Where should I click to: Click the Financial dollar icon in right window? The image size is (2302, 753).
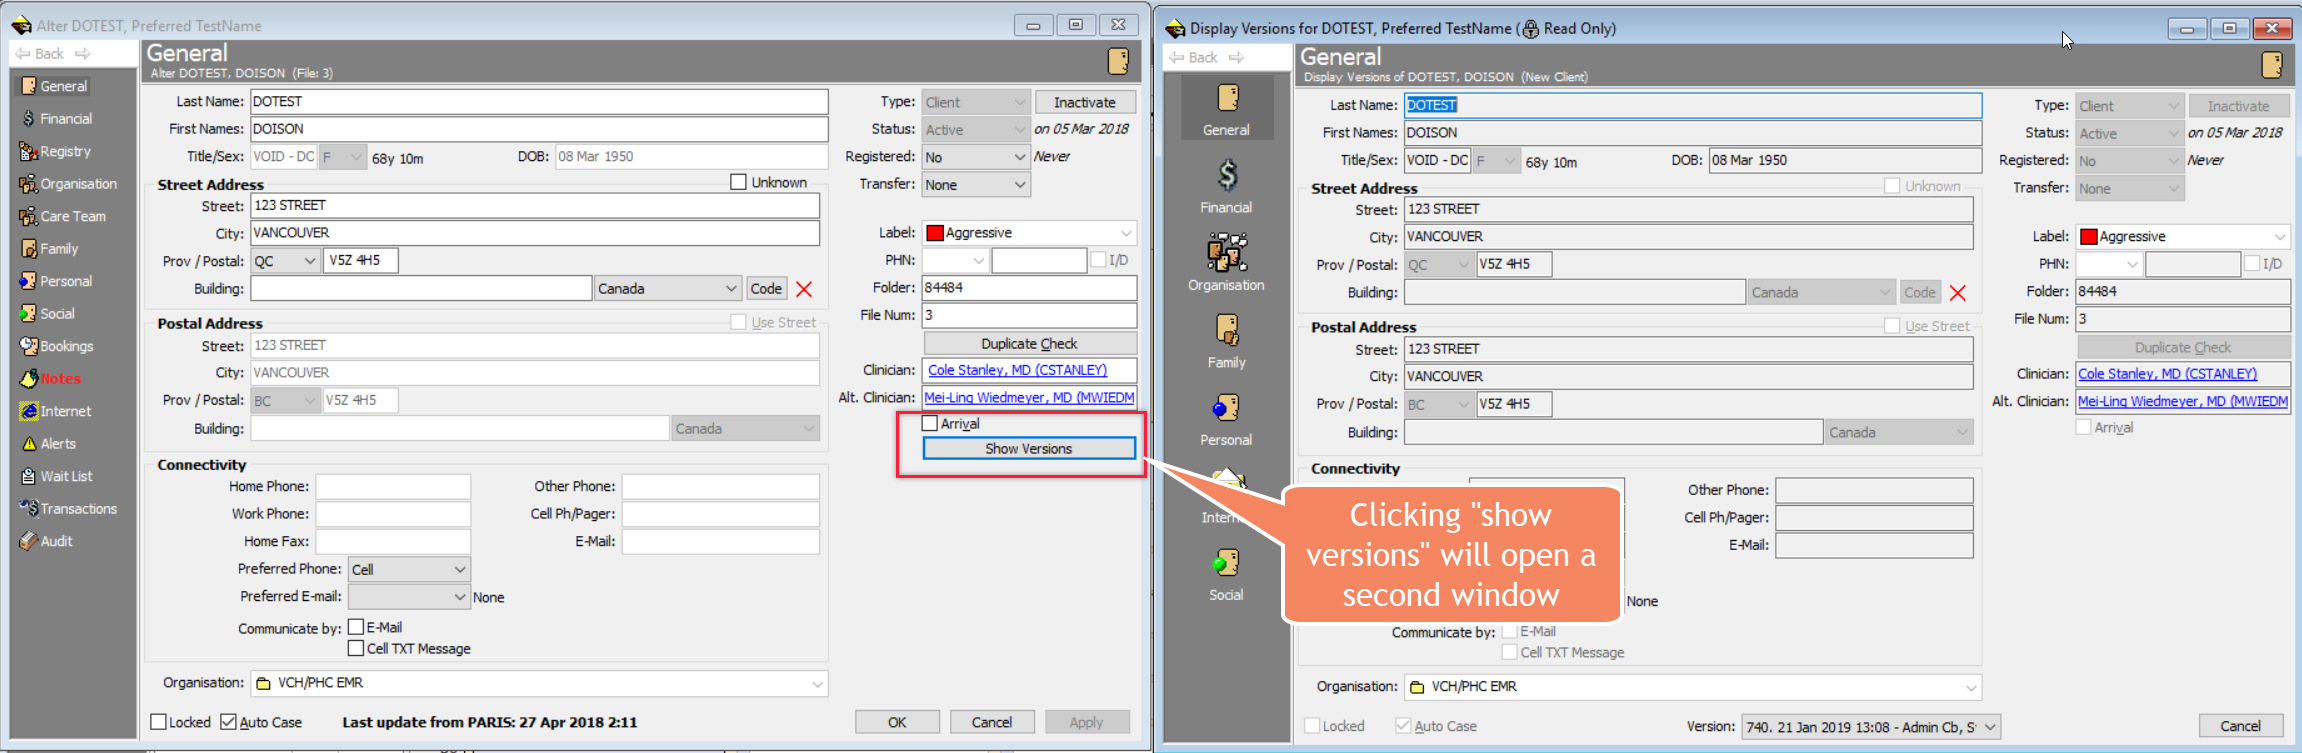point(1226,176)
